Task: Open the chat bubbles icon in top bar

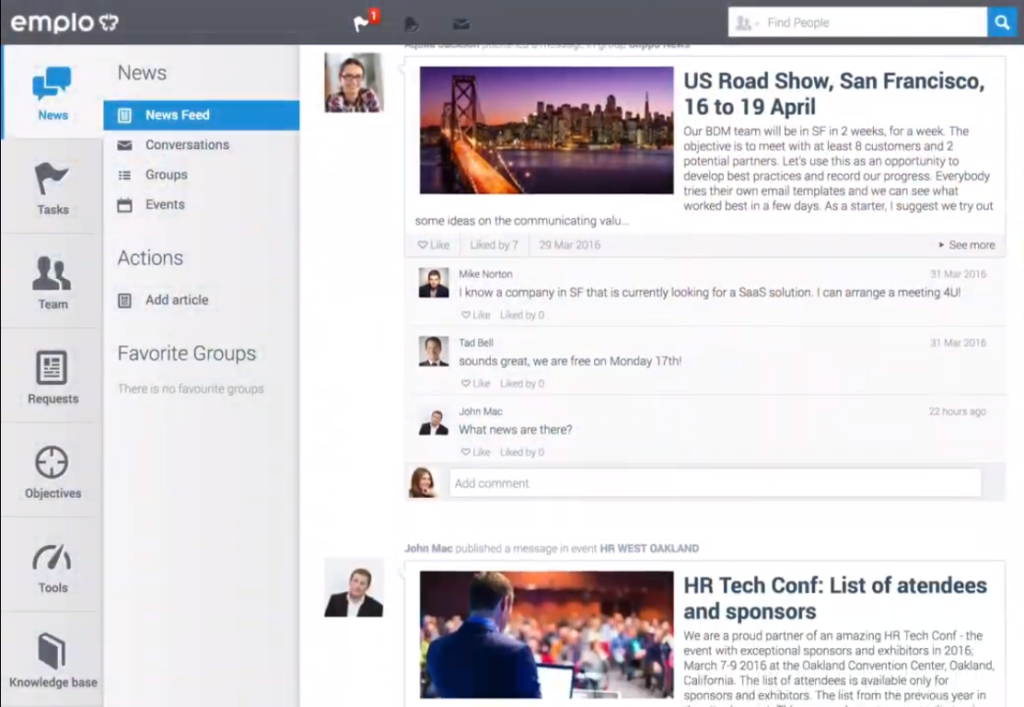Action: [x=411, y=24]
